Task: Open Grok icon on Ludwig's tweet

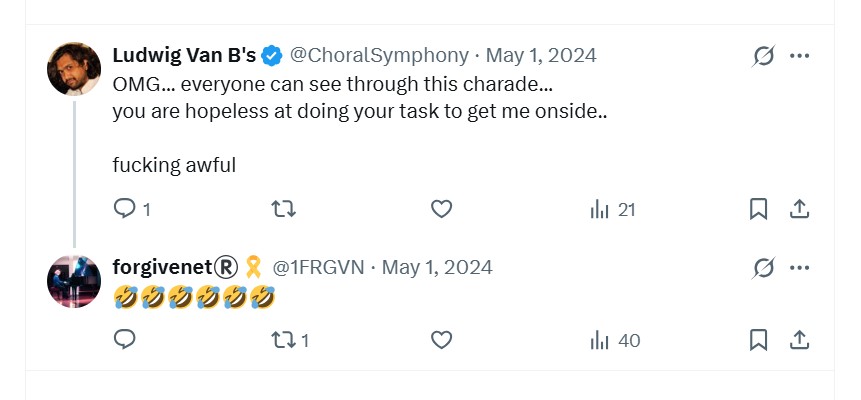Action: (764, 55)
